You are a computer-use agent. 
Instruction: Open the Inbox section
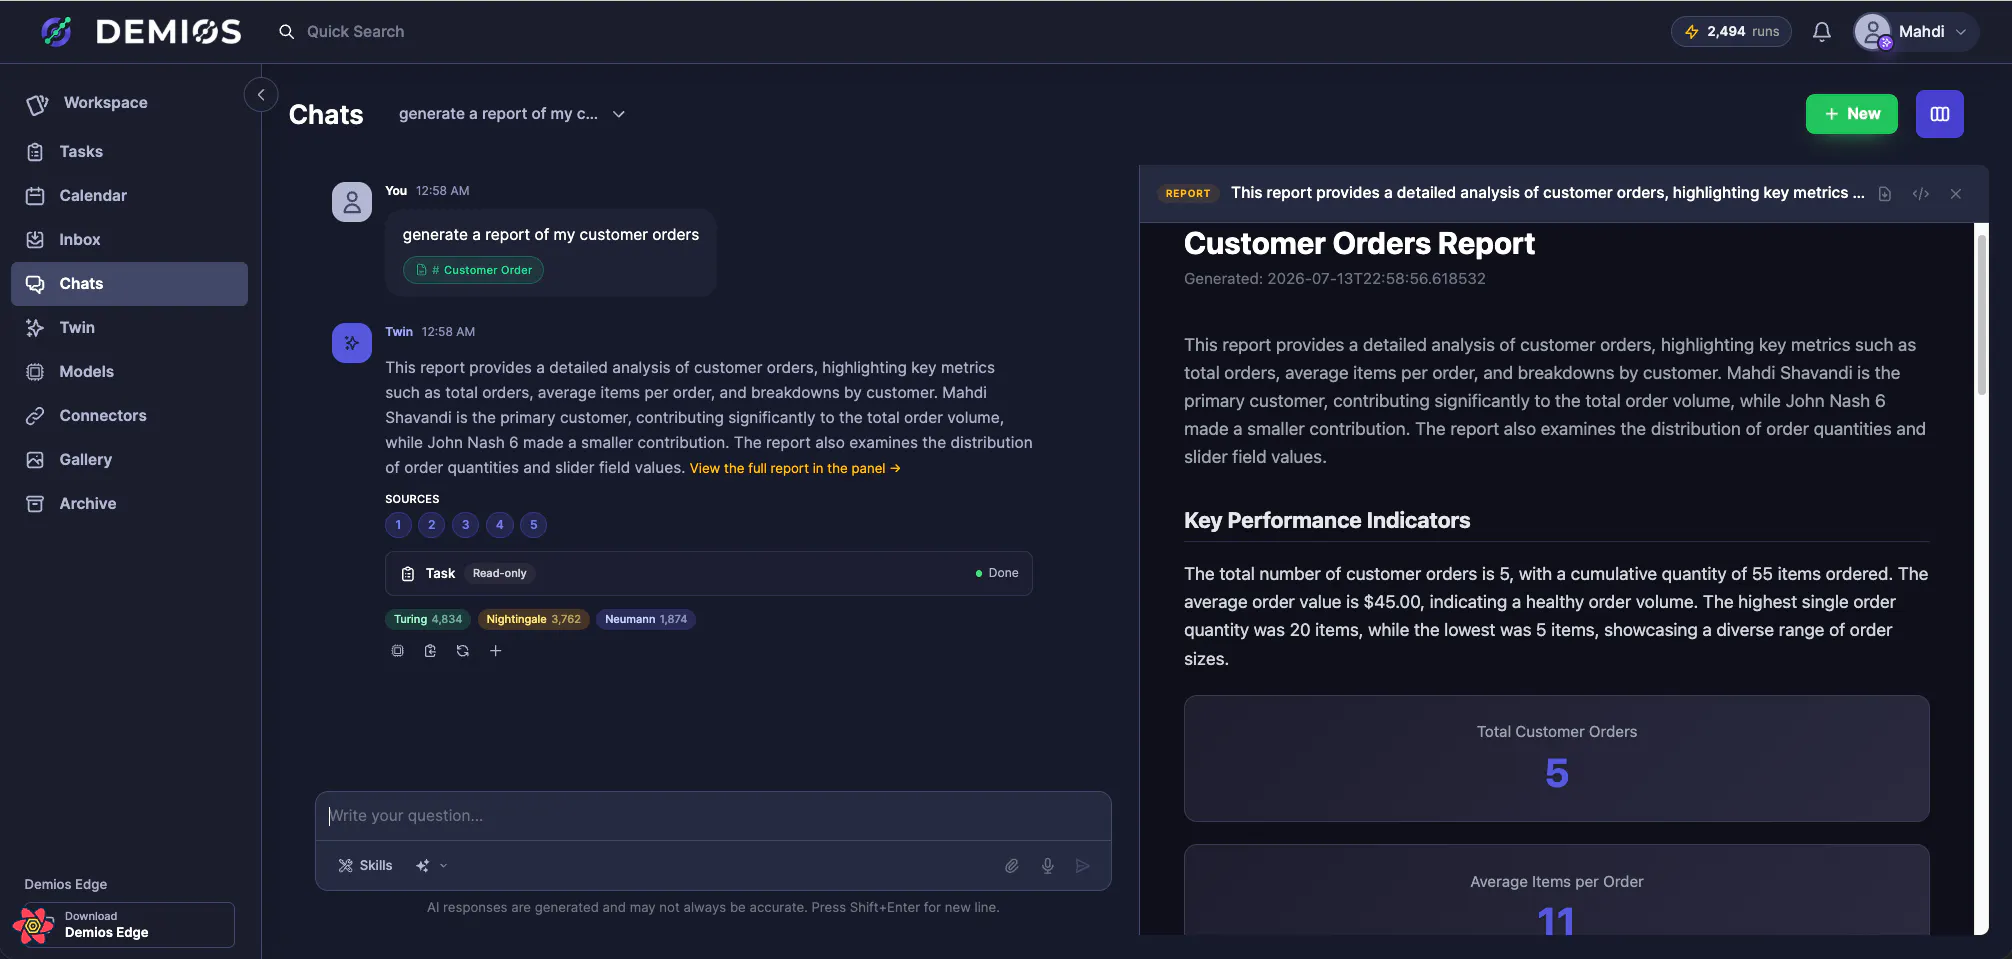point(129,240)
